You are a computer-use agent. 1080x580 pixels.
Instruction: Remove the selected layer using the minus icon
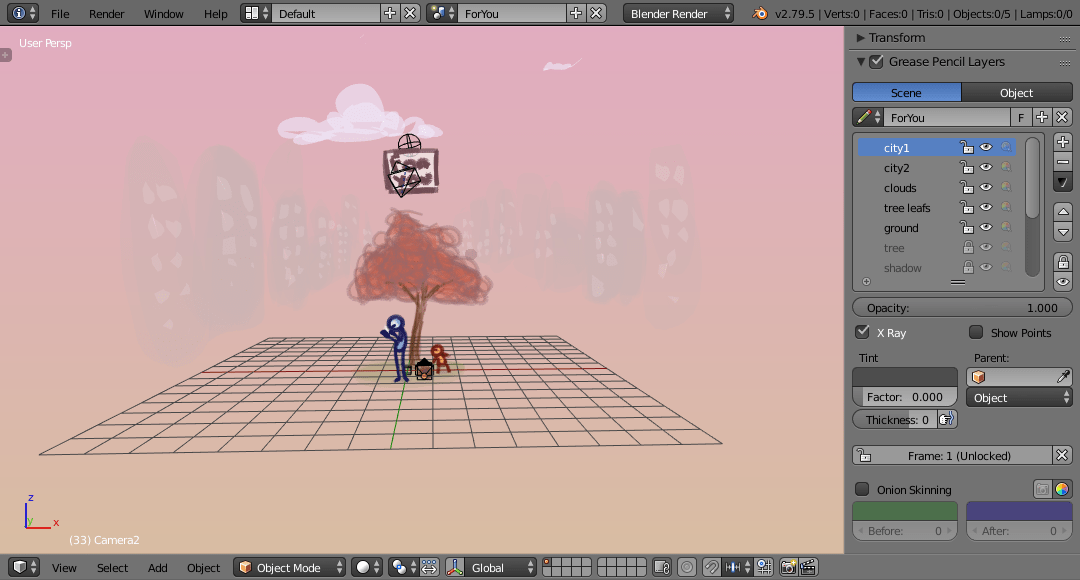click(x=1063, y=161)
